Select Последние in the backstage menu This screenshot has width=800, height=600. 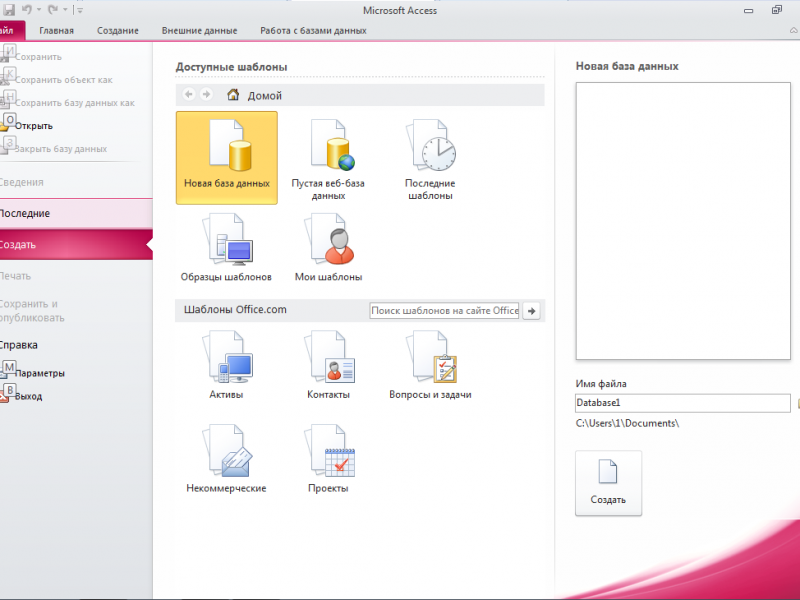76,213
